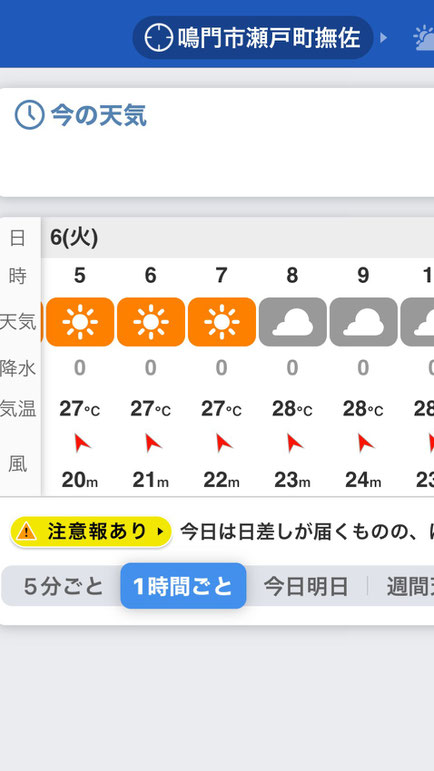
Task: Tap the 6(火) date header
Action: click(74, 238)
